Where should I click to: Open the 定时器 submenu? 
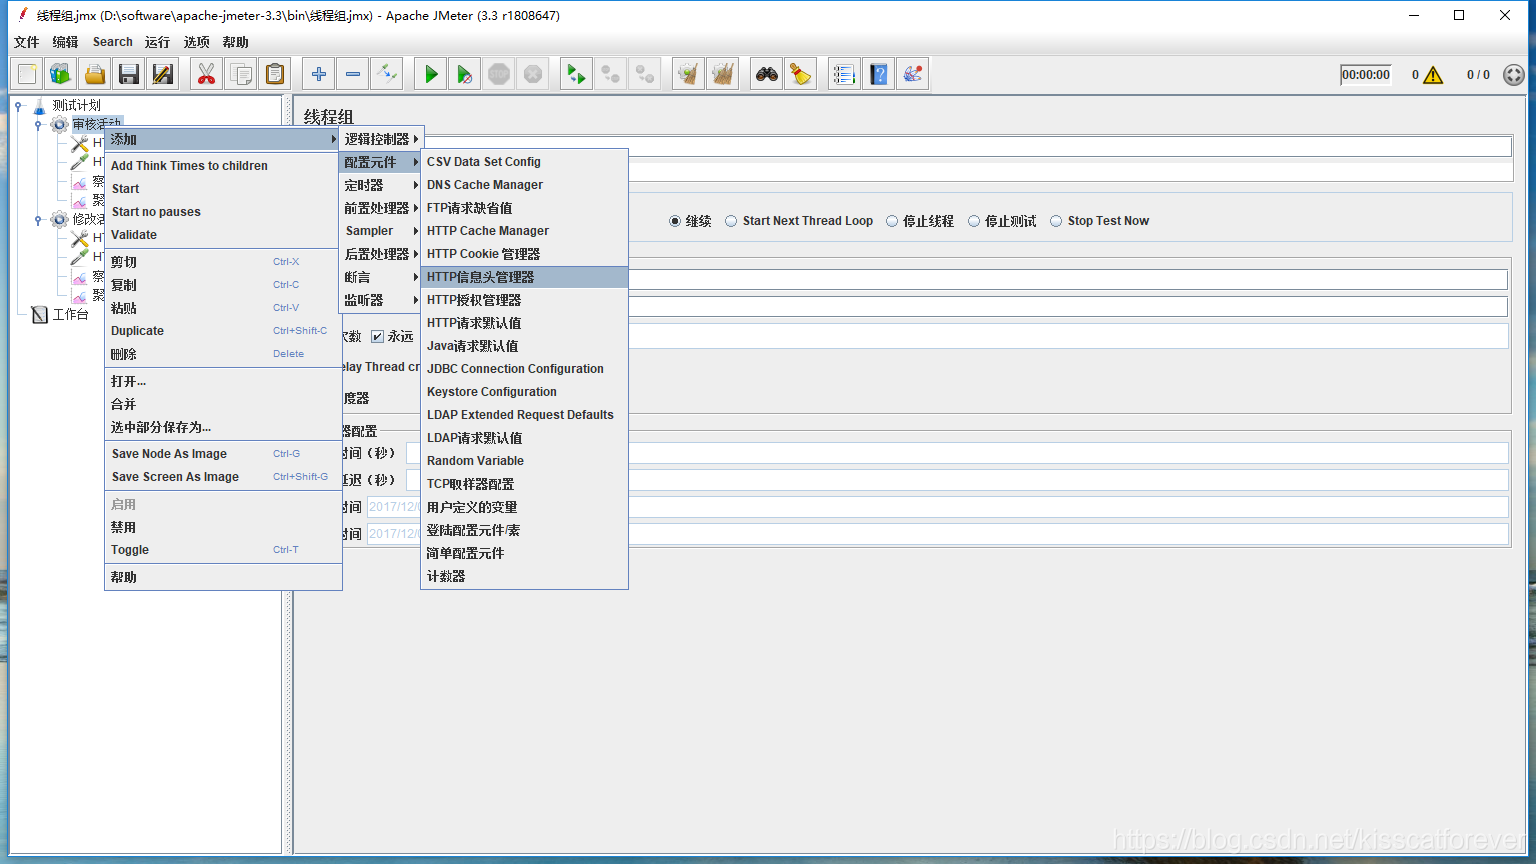(x=381, y=185)
